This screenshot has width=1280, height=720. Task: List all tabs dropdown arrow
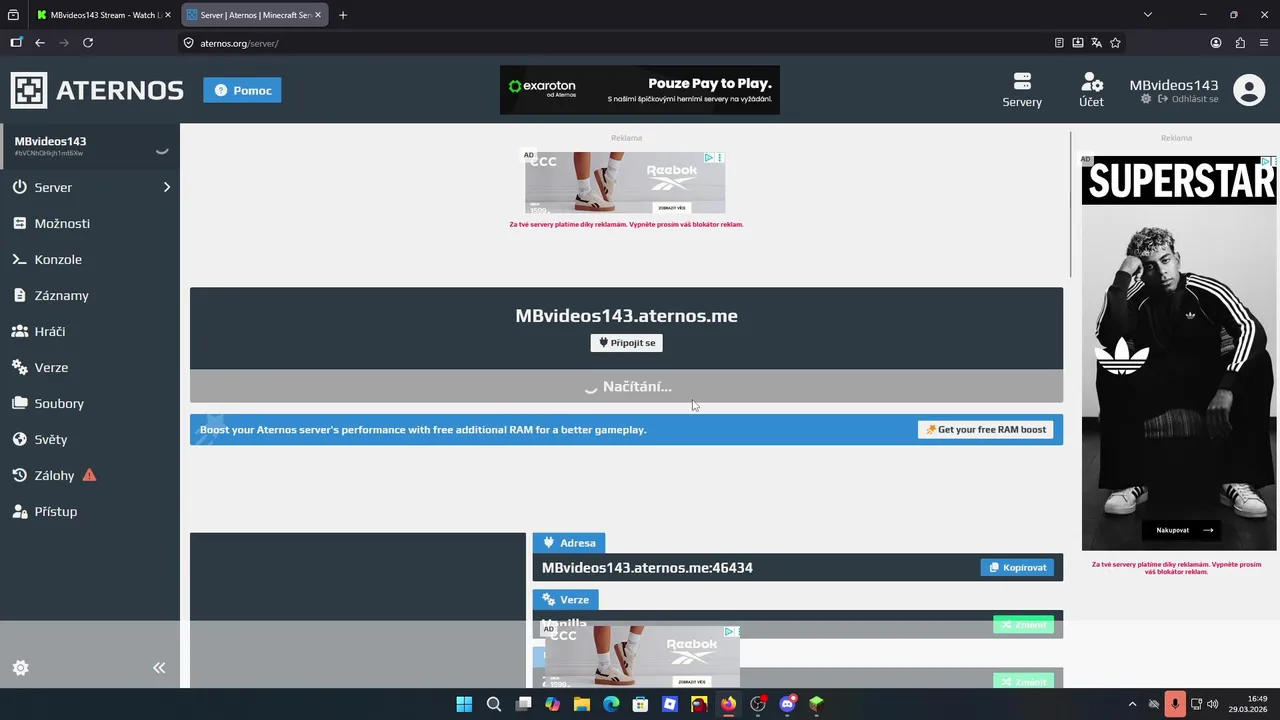coord(1148,15)
